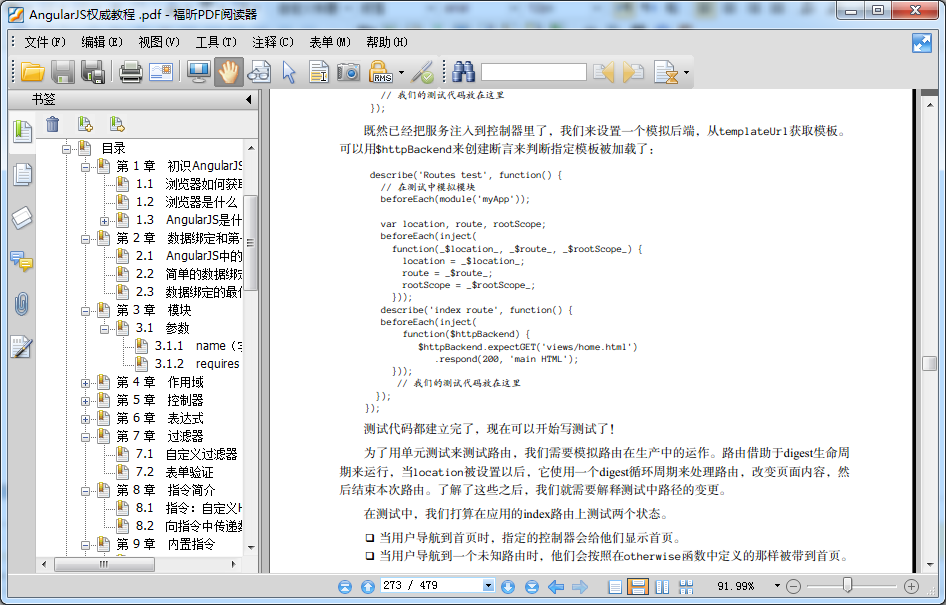Open the 编辑(E) menu

(x=102, y=42)
